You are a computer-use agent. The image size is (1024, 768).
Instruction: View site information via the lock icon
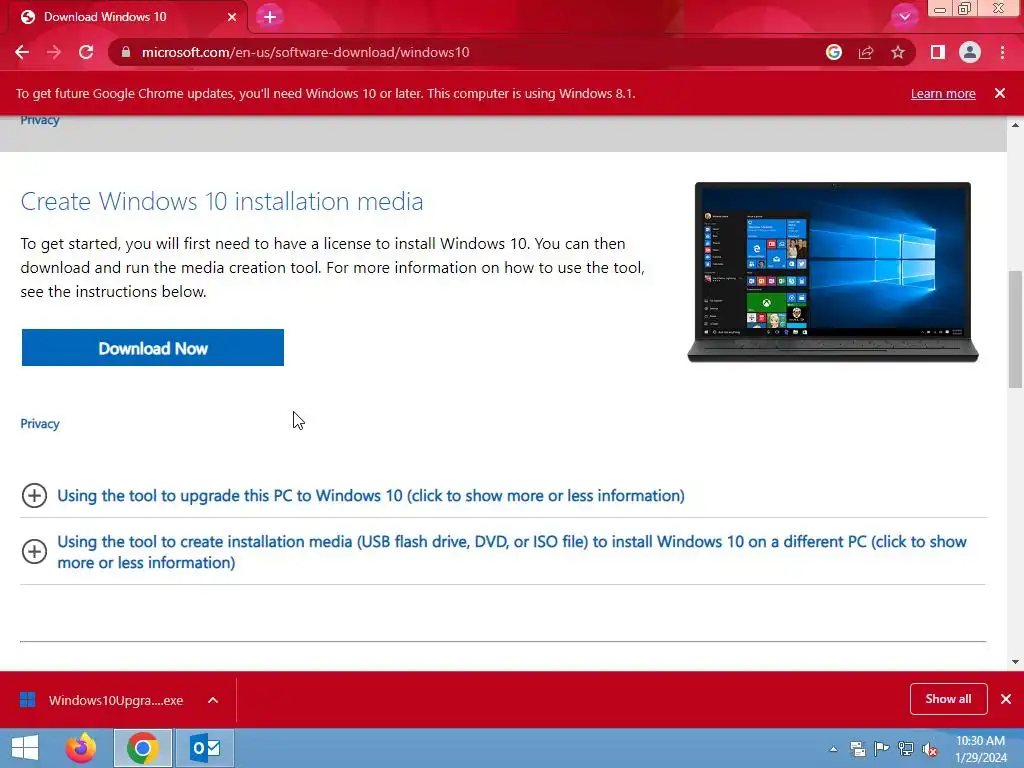[x=126, y=52]
